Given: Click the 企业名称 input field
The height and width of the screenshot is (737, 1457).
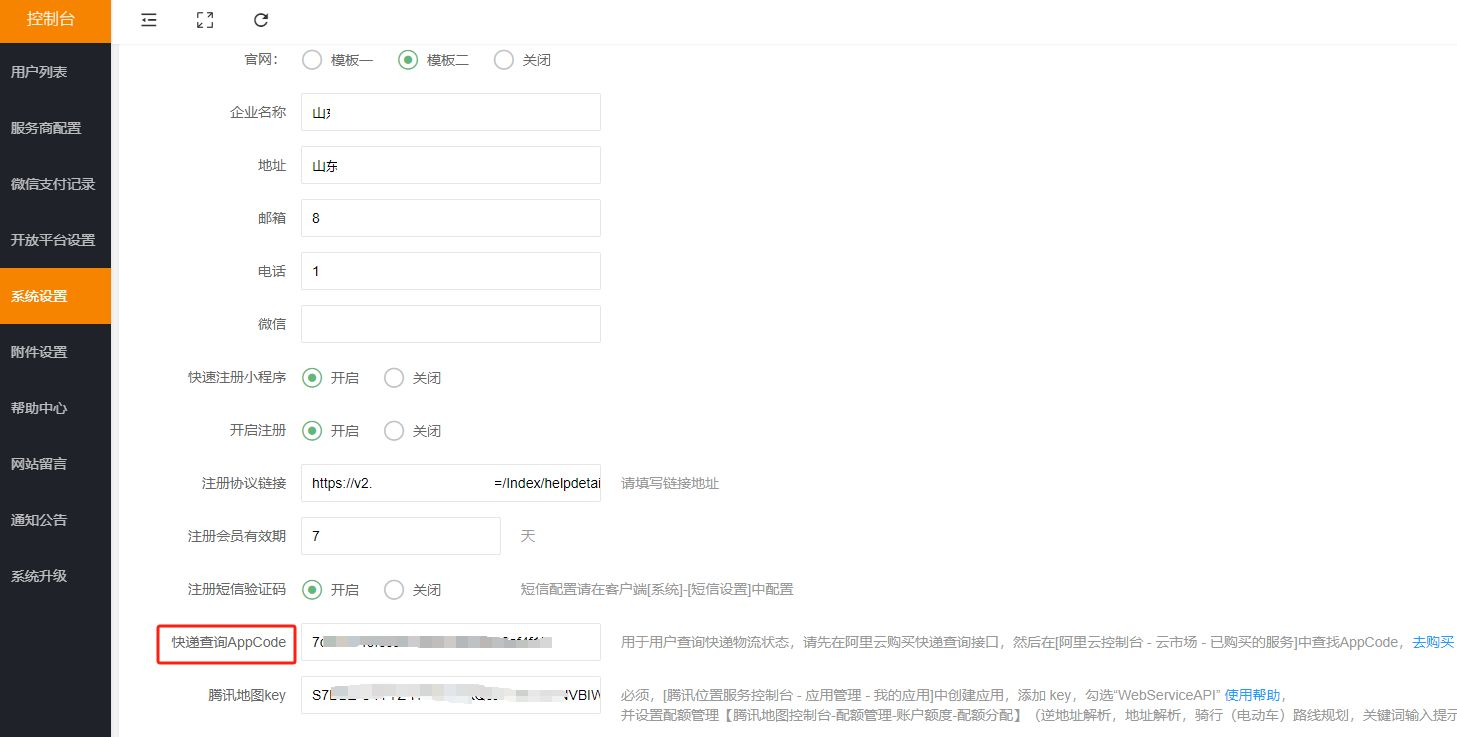Looking at the screenshot, I should 450,112.
